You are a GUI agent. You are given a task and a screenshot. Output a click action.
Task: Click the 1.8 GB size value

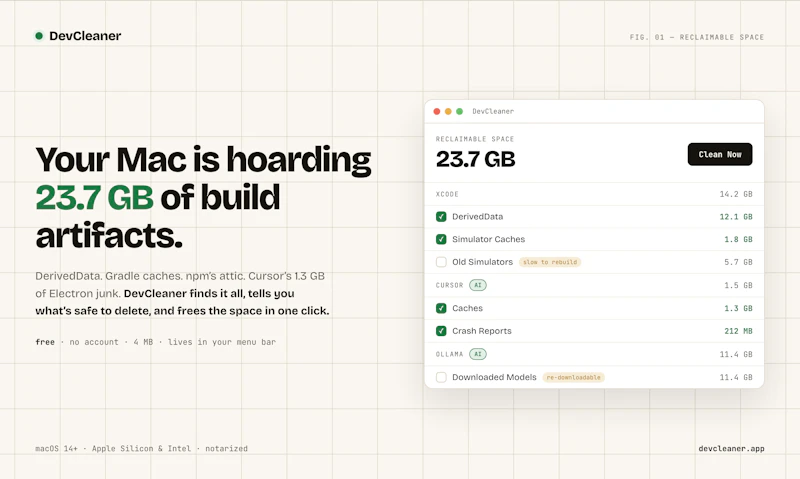tap(738, 239)
